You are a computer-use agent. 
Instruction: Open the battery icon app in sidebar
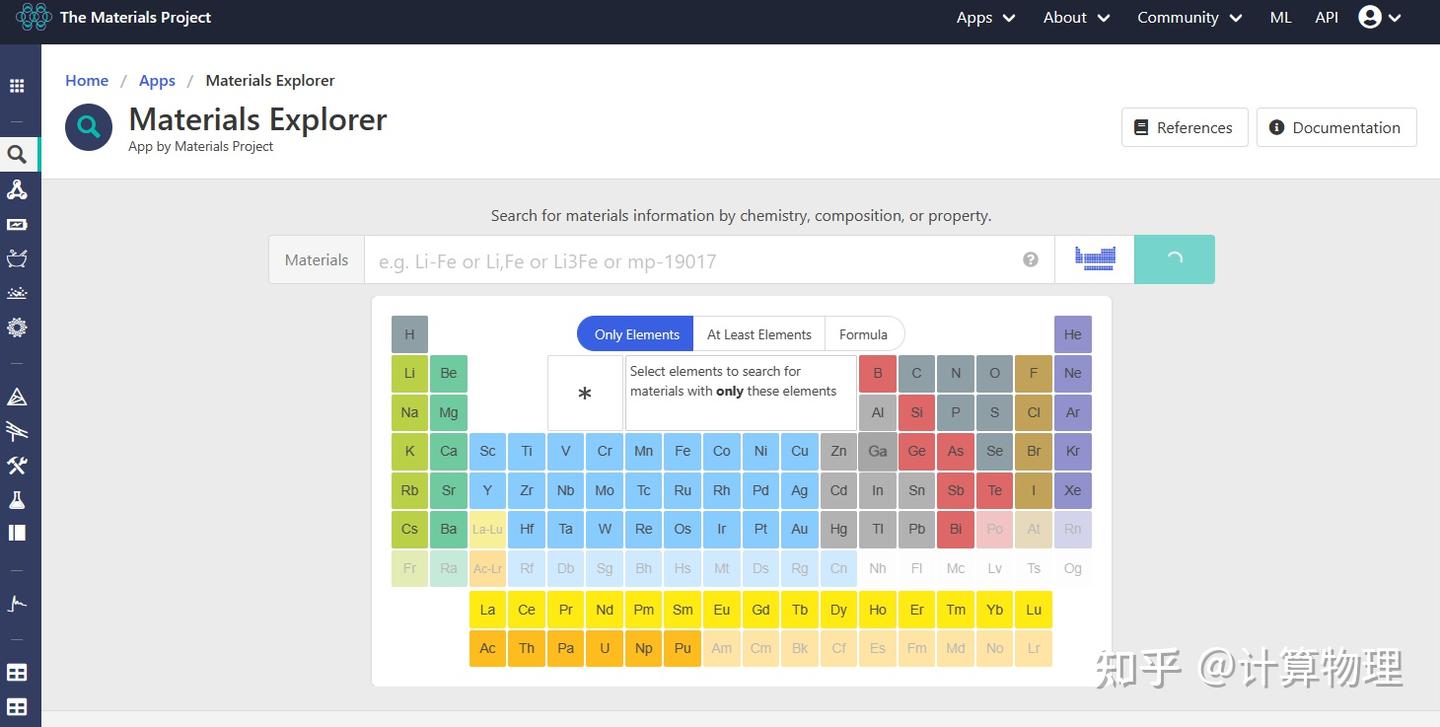click(x=17, y=224)
